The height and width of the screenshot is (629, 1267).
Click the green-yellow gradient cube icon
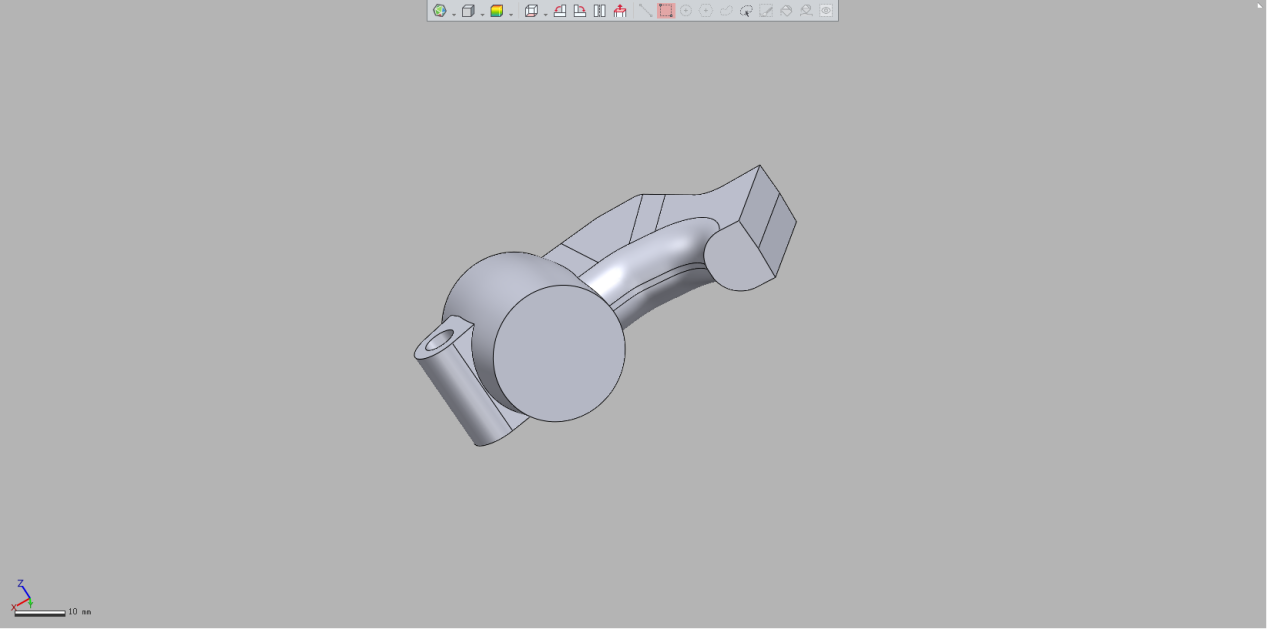[496, 11]
